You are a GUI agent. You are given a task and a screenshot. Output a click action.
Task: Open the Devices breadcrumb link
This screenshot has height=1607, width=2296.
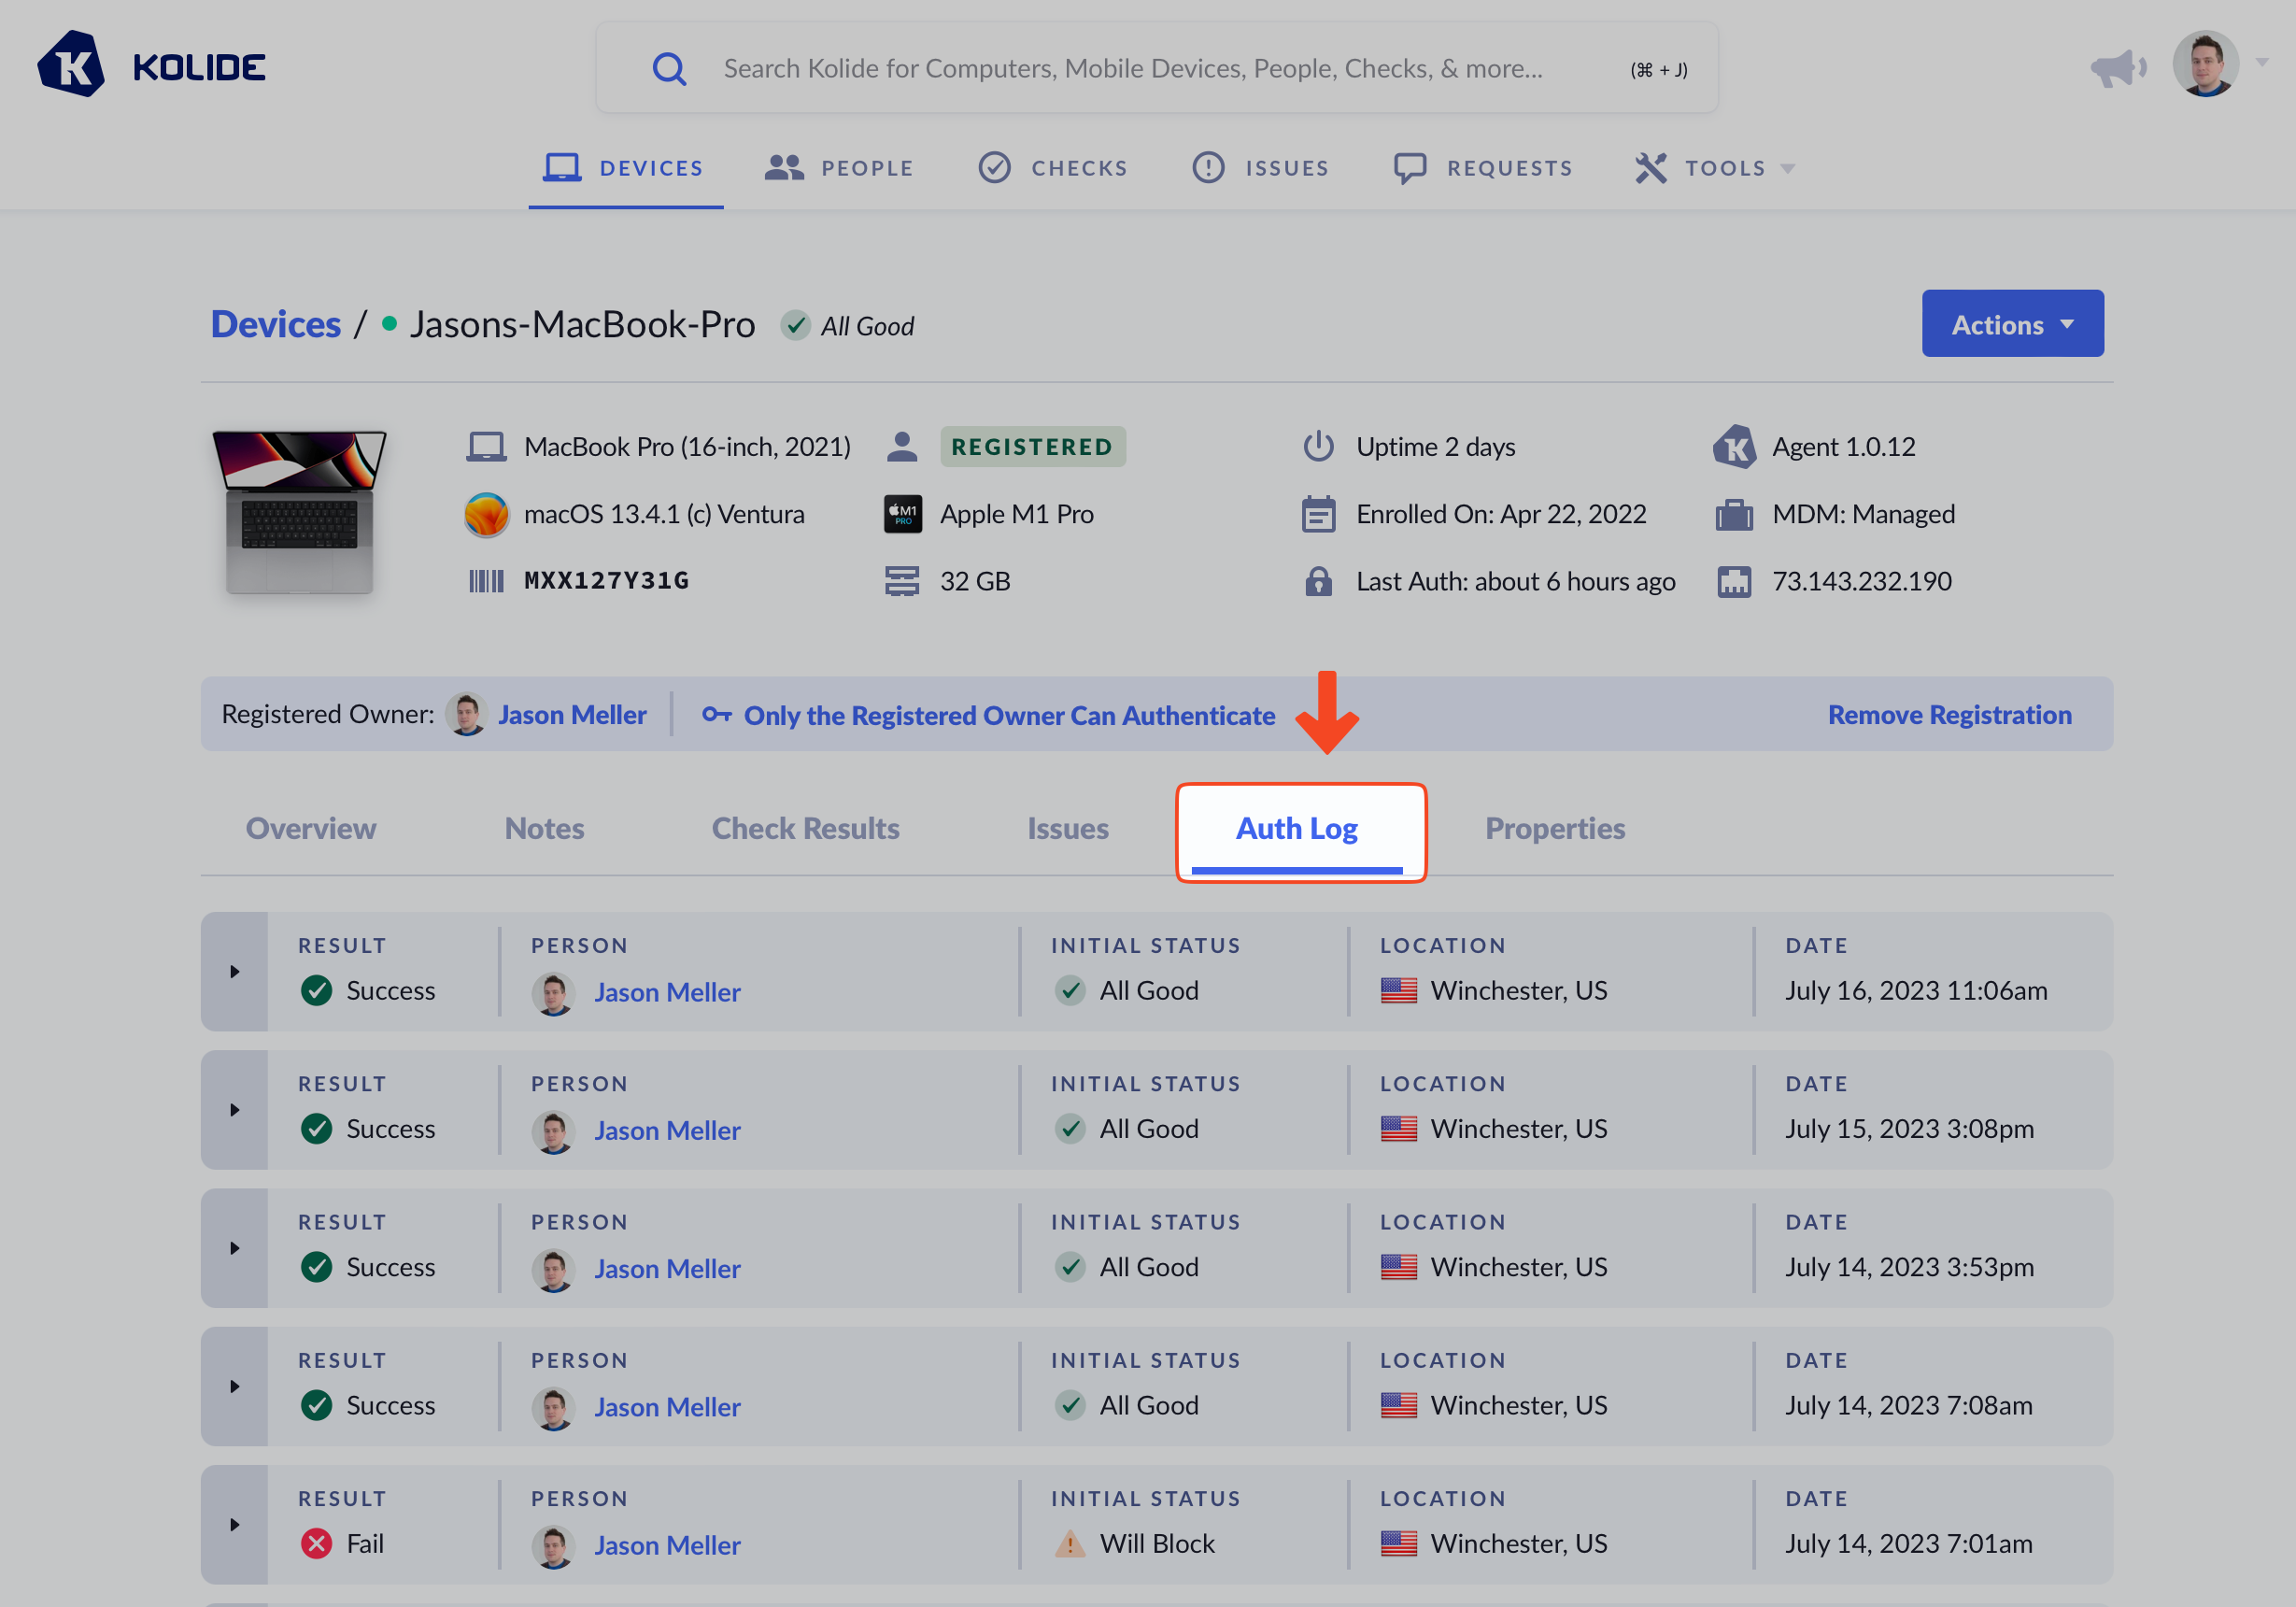coord(275,325)
